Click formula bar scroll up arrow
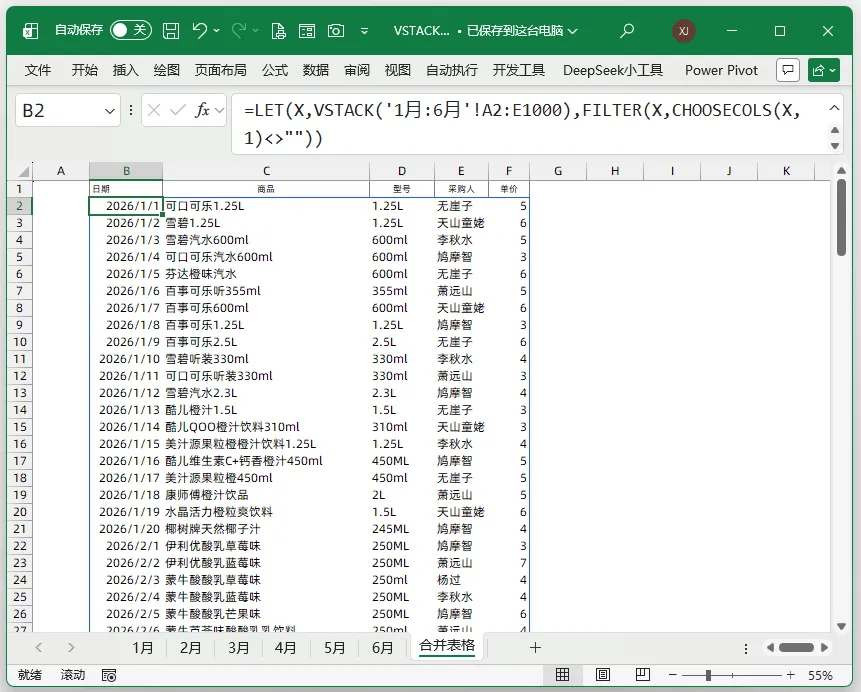The image size is (861, 692). pyautogui.click(x=835, y=130)
